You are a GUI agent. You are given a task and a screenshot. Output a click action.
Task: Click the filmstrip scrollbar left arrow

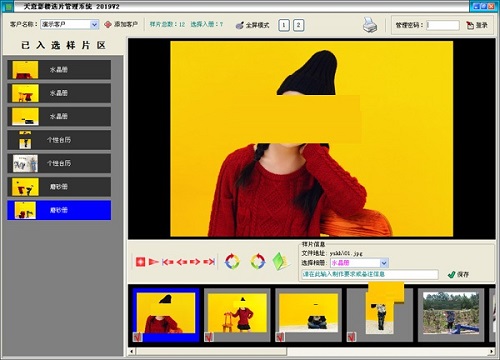point(132,352)
